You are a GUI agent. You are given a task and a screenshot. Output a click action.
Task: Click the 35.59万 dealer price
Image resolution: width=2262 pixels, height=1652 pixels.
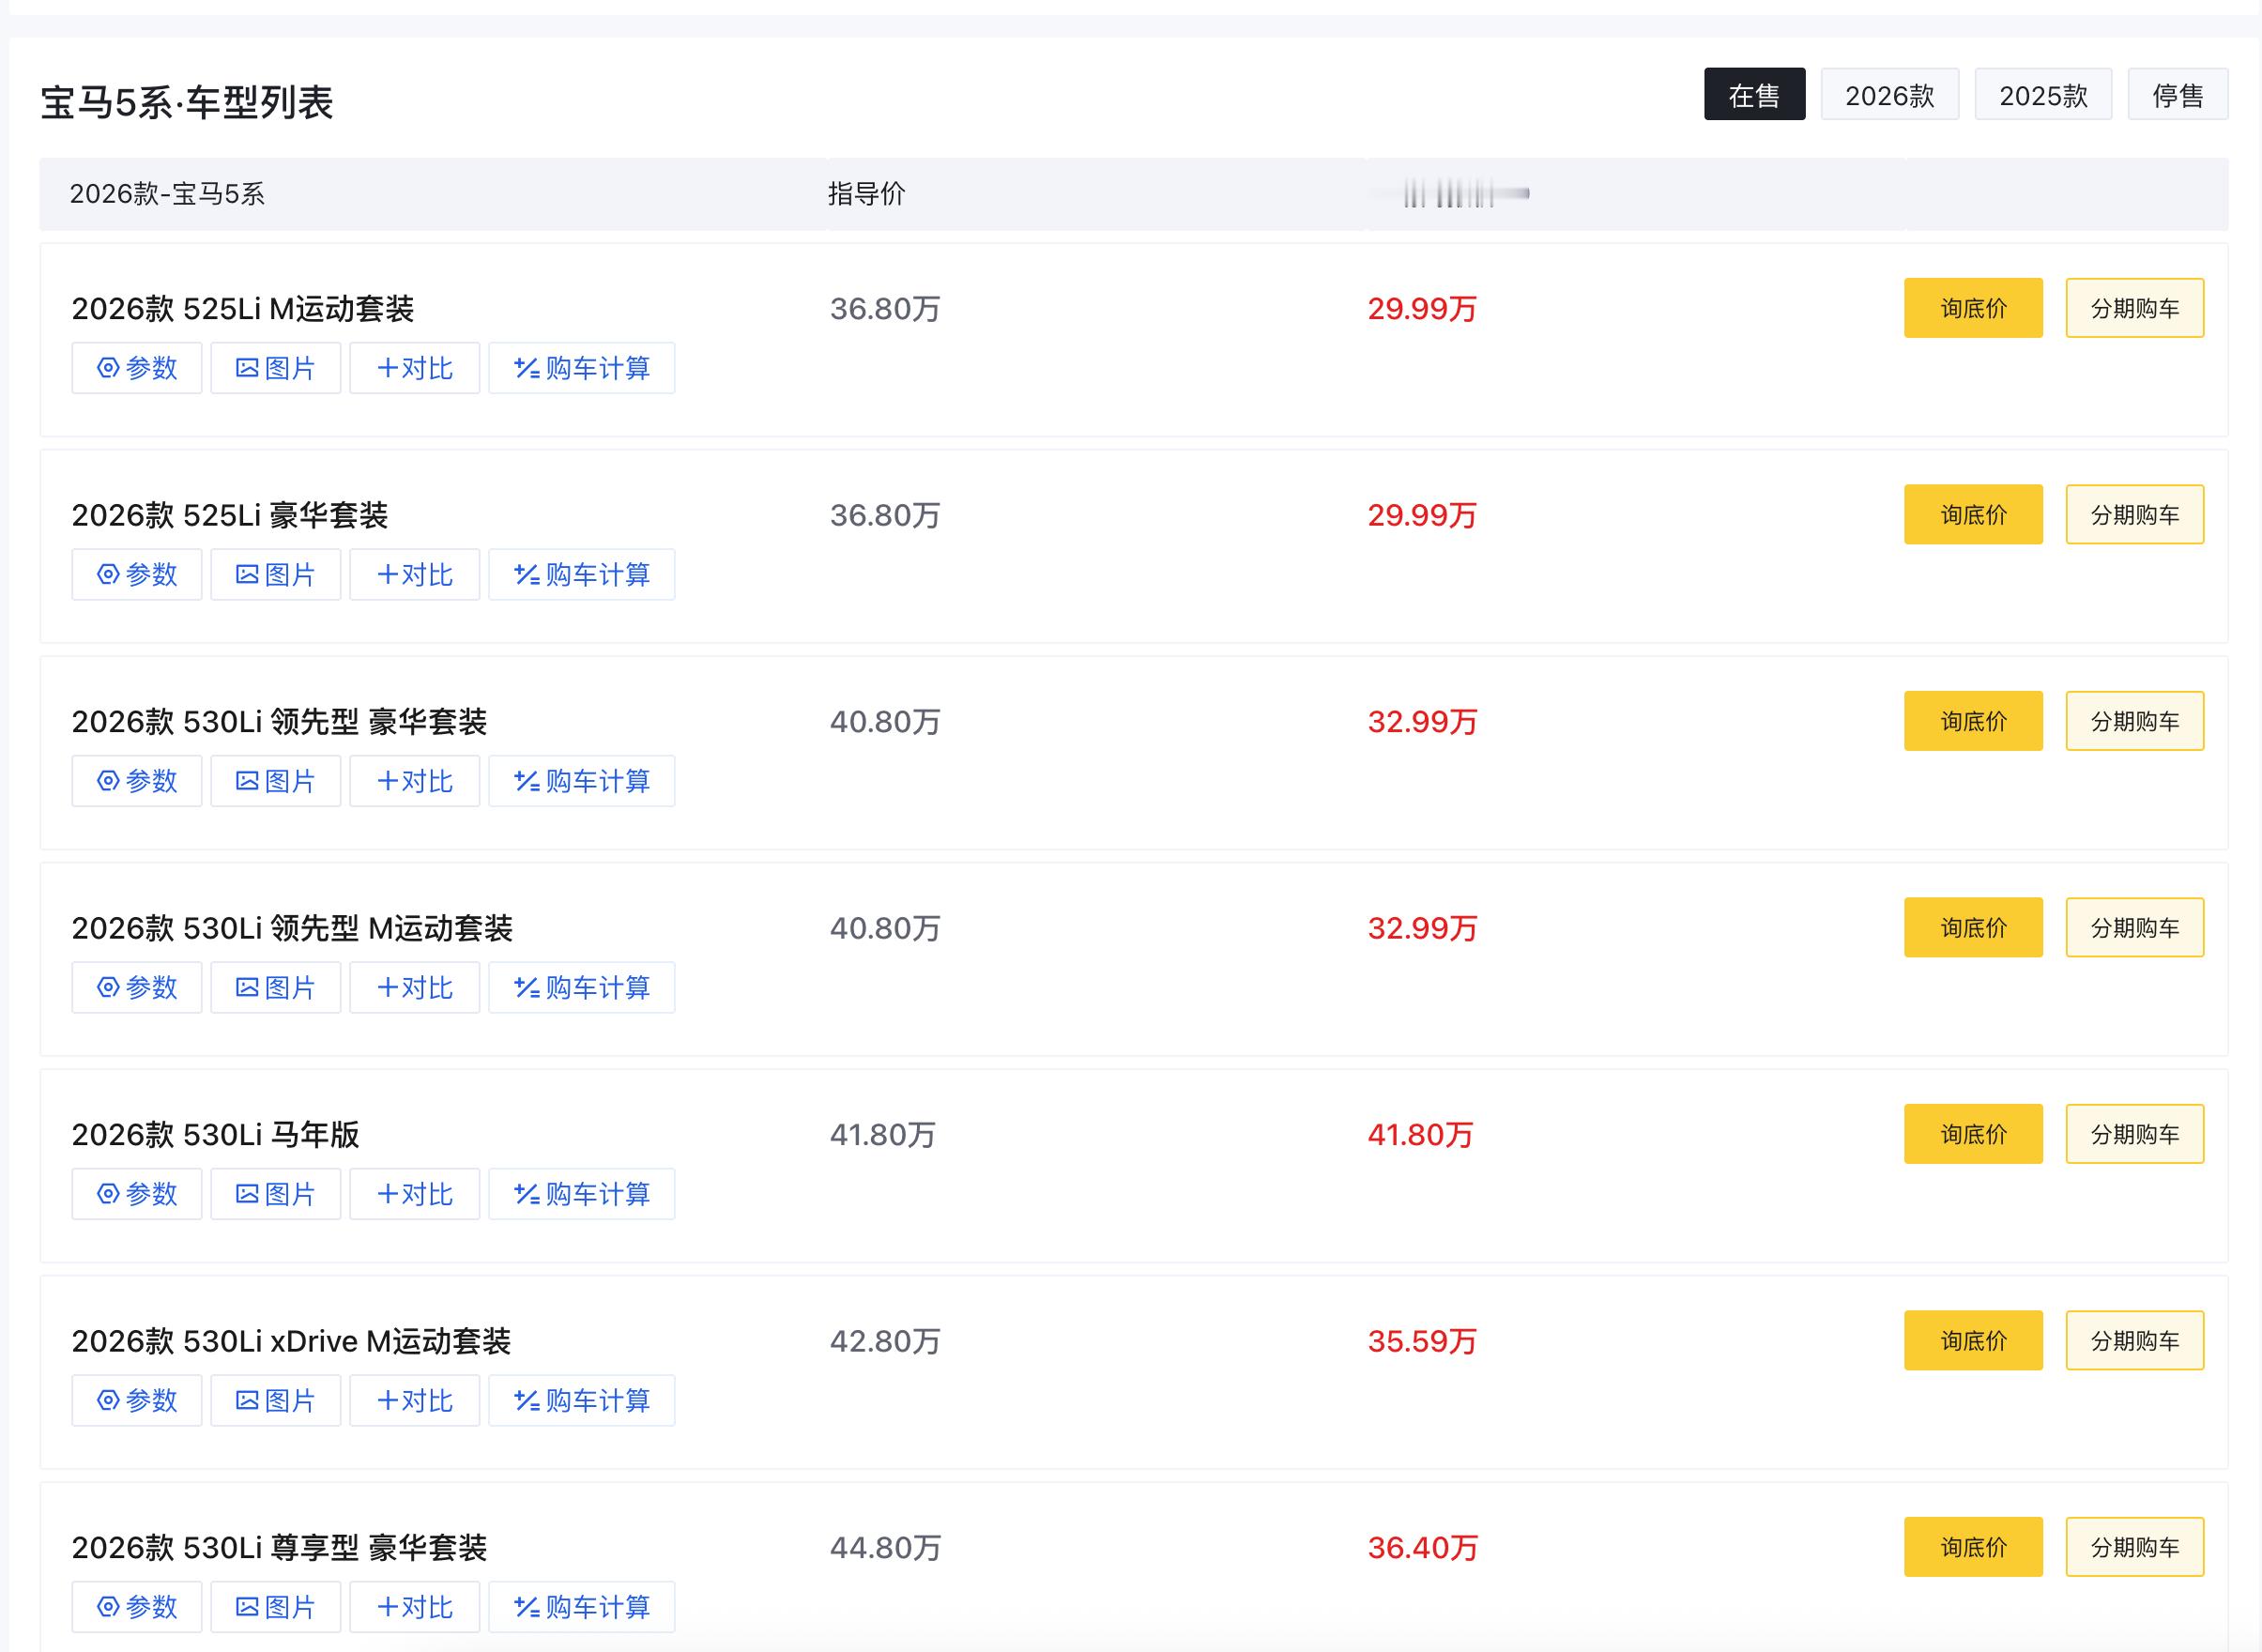tap(1422, 1341)
